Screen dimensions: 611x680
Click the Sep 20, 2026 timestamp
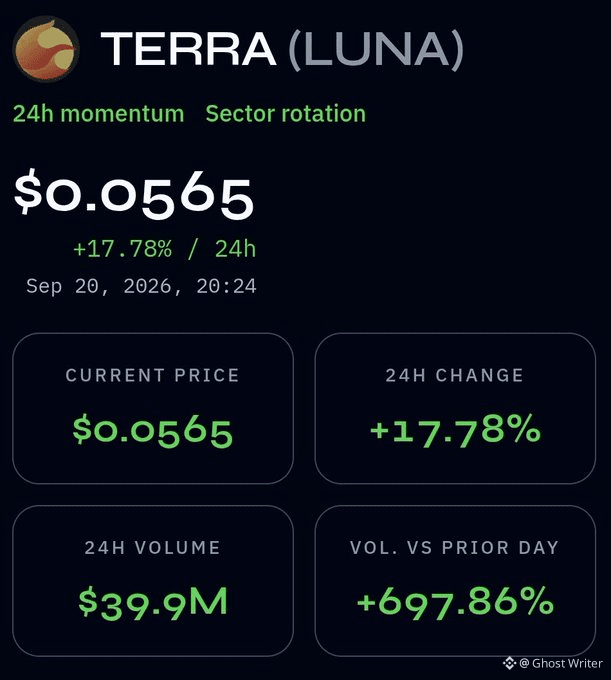(141, 287)
